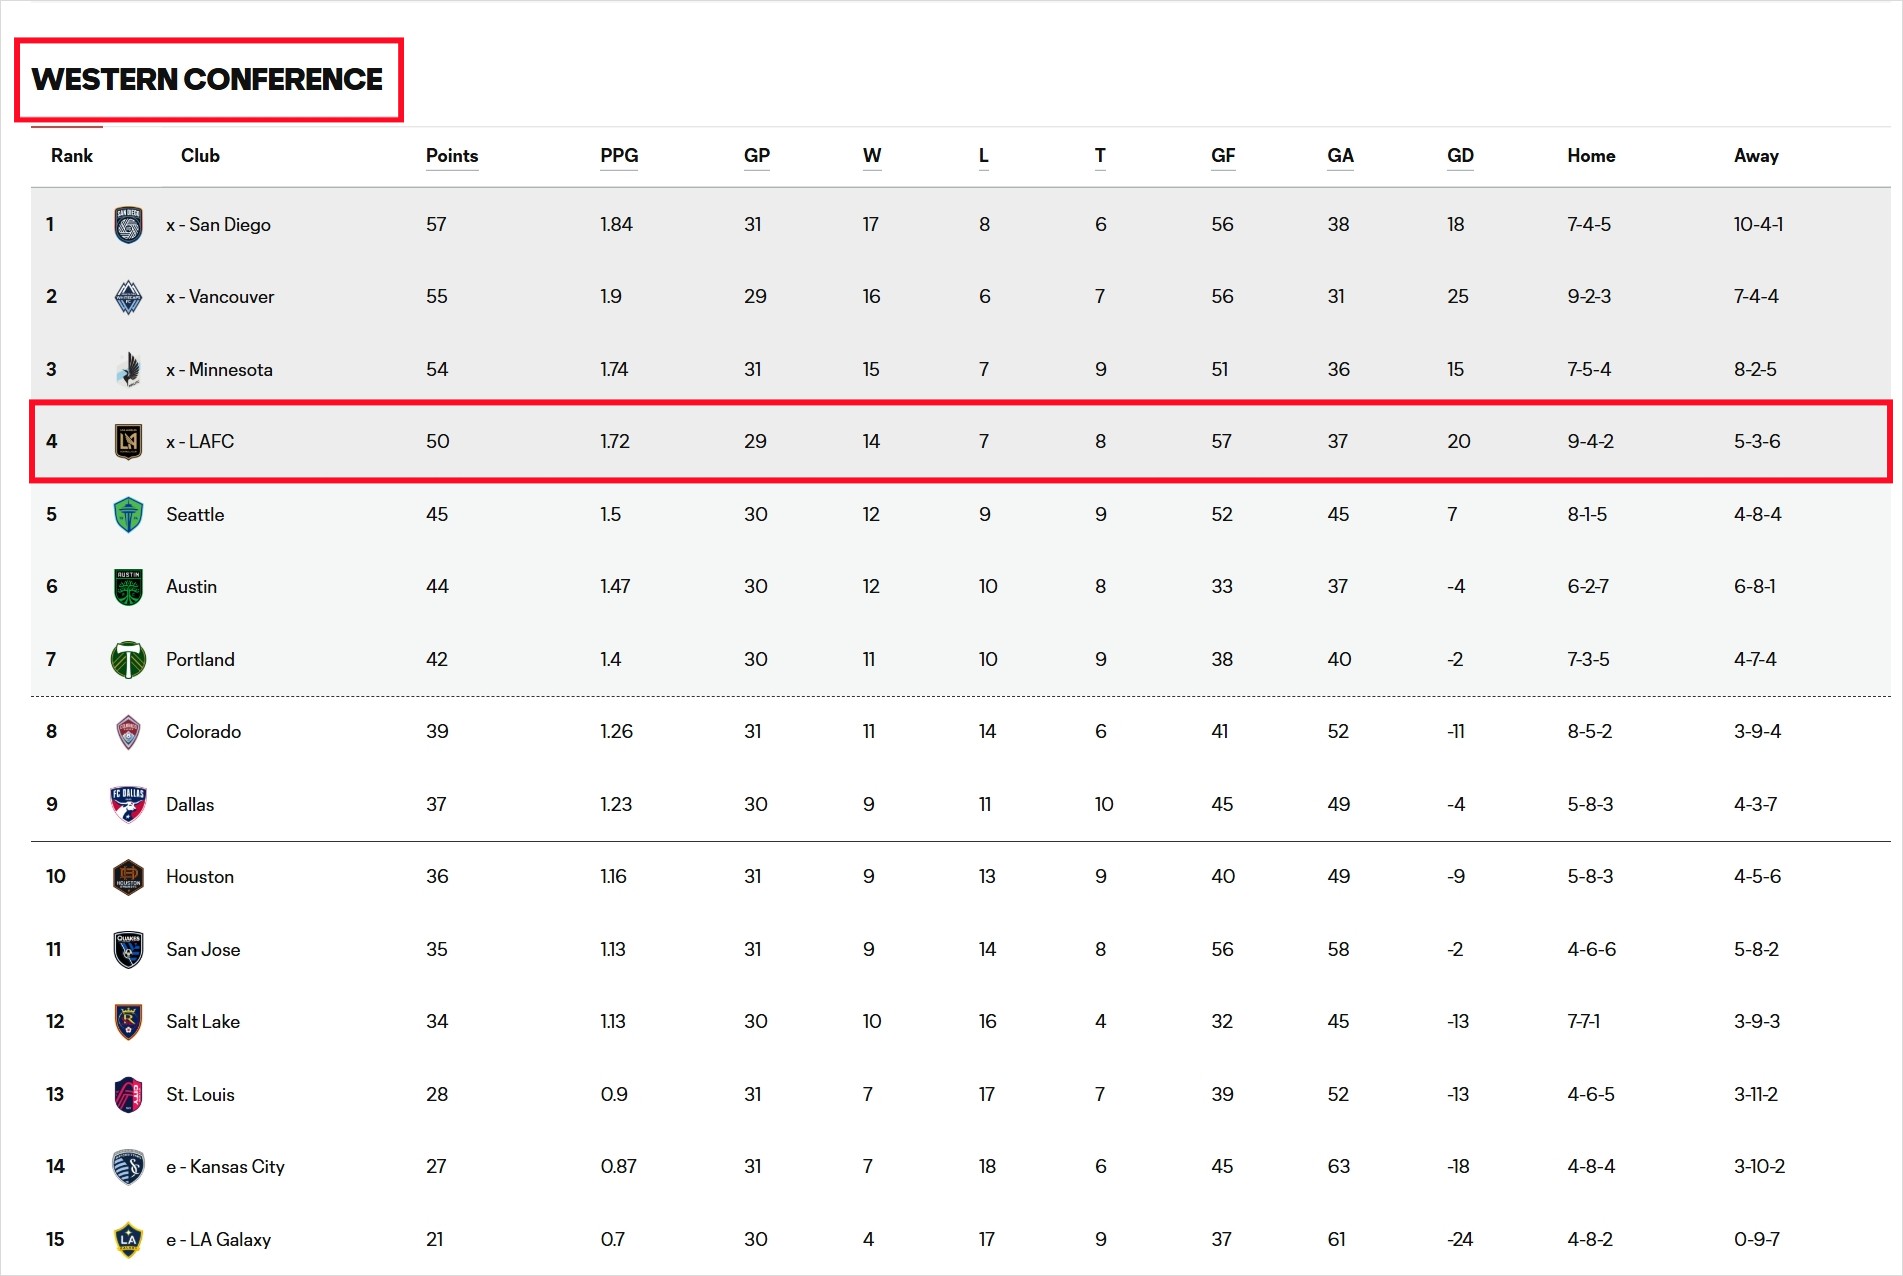Open the Dallas team page
The image size is (1903, 1276).
tap(189, 803)
